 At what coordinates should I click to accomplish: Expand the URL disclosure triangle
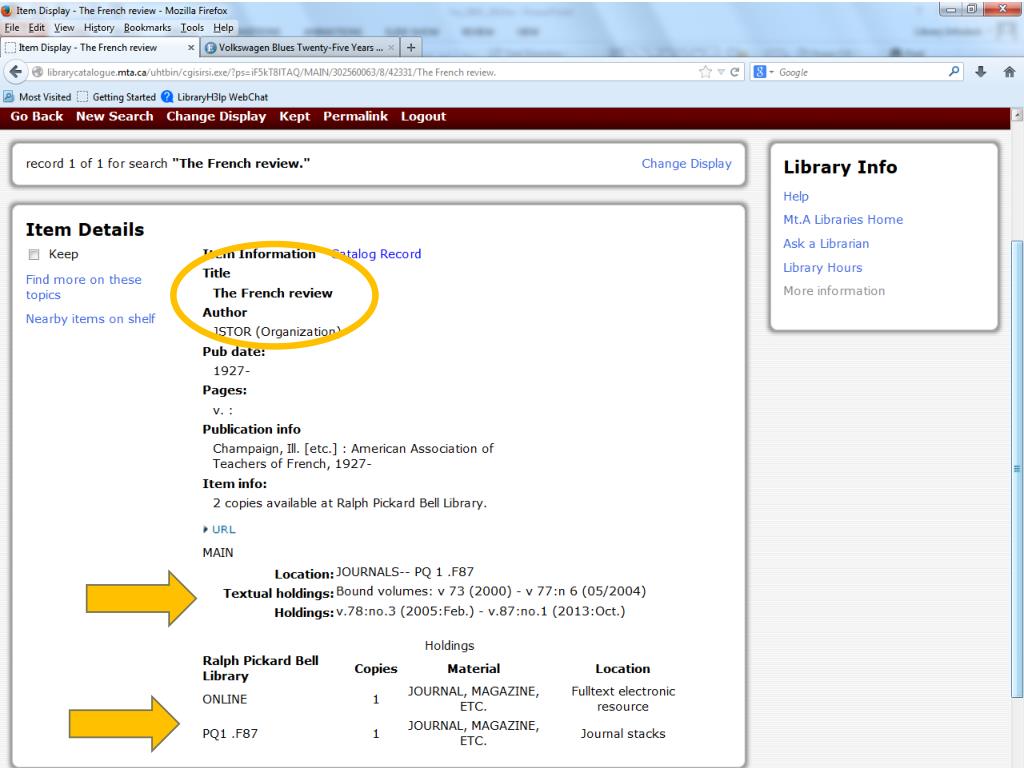(x=206, y=530)
